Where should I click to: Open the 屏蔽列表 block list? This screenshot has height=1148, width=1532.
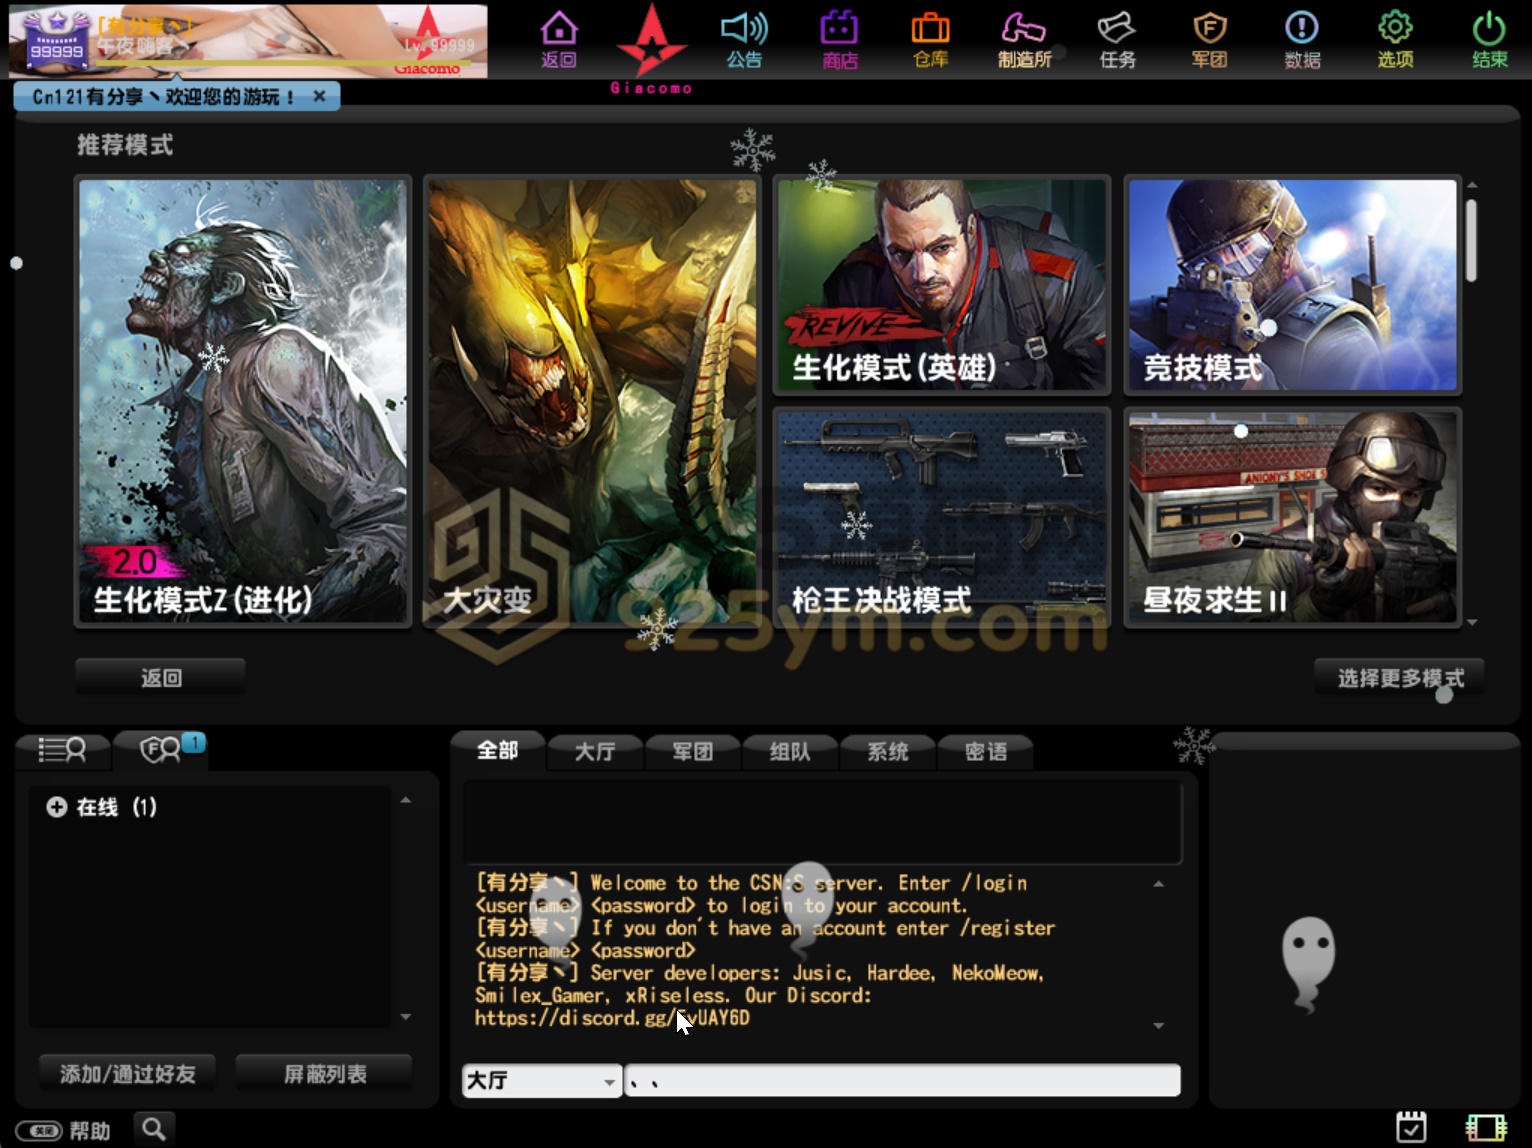click(325, 1074)
